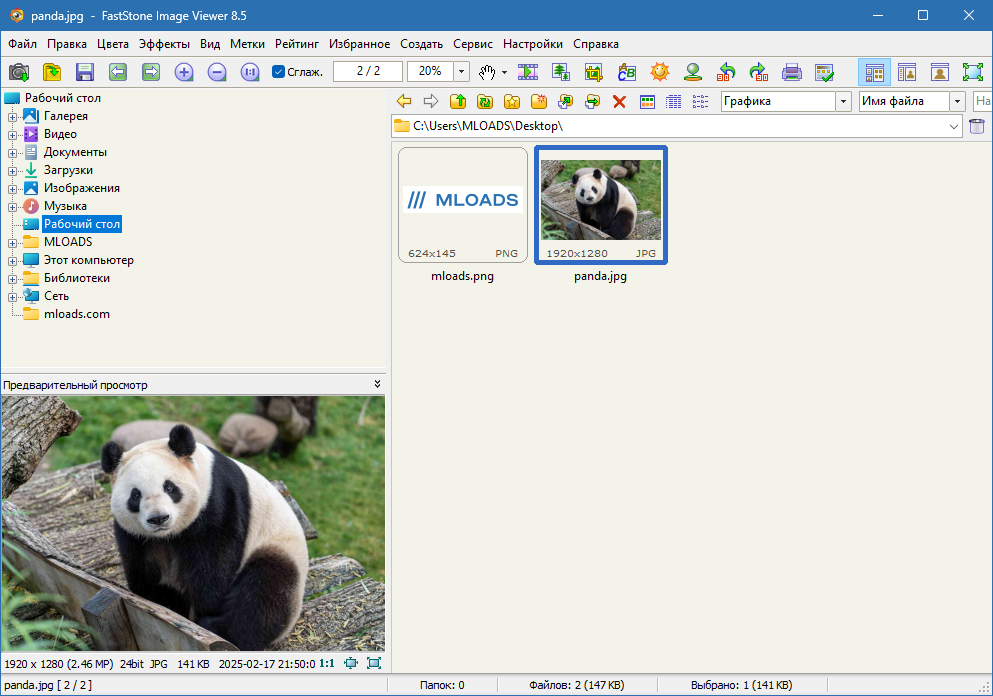
Task: Select the Загрузки folder in tree
Action: pos(68,170)
